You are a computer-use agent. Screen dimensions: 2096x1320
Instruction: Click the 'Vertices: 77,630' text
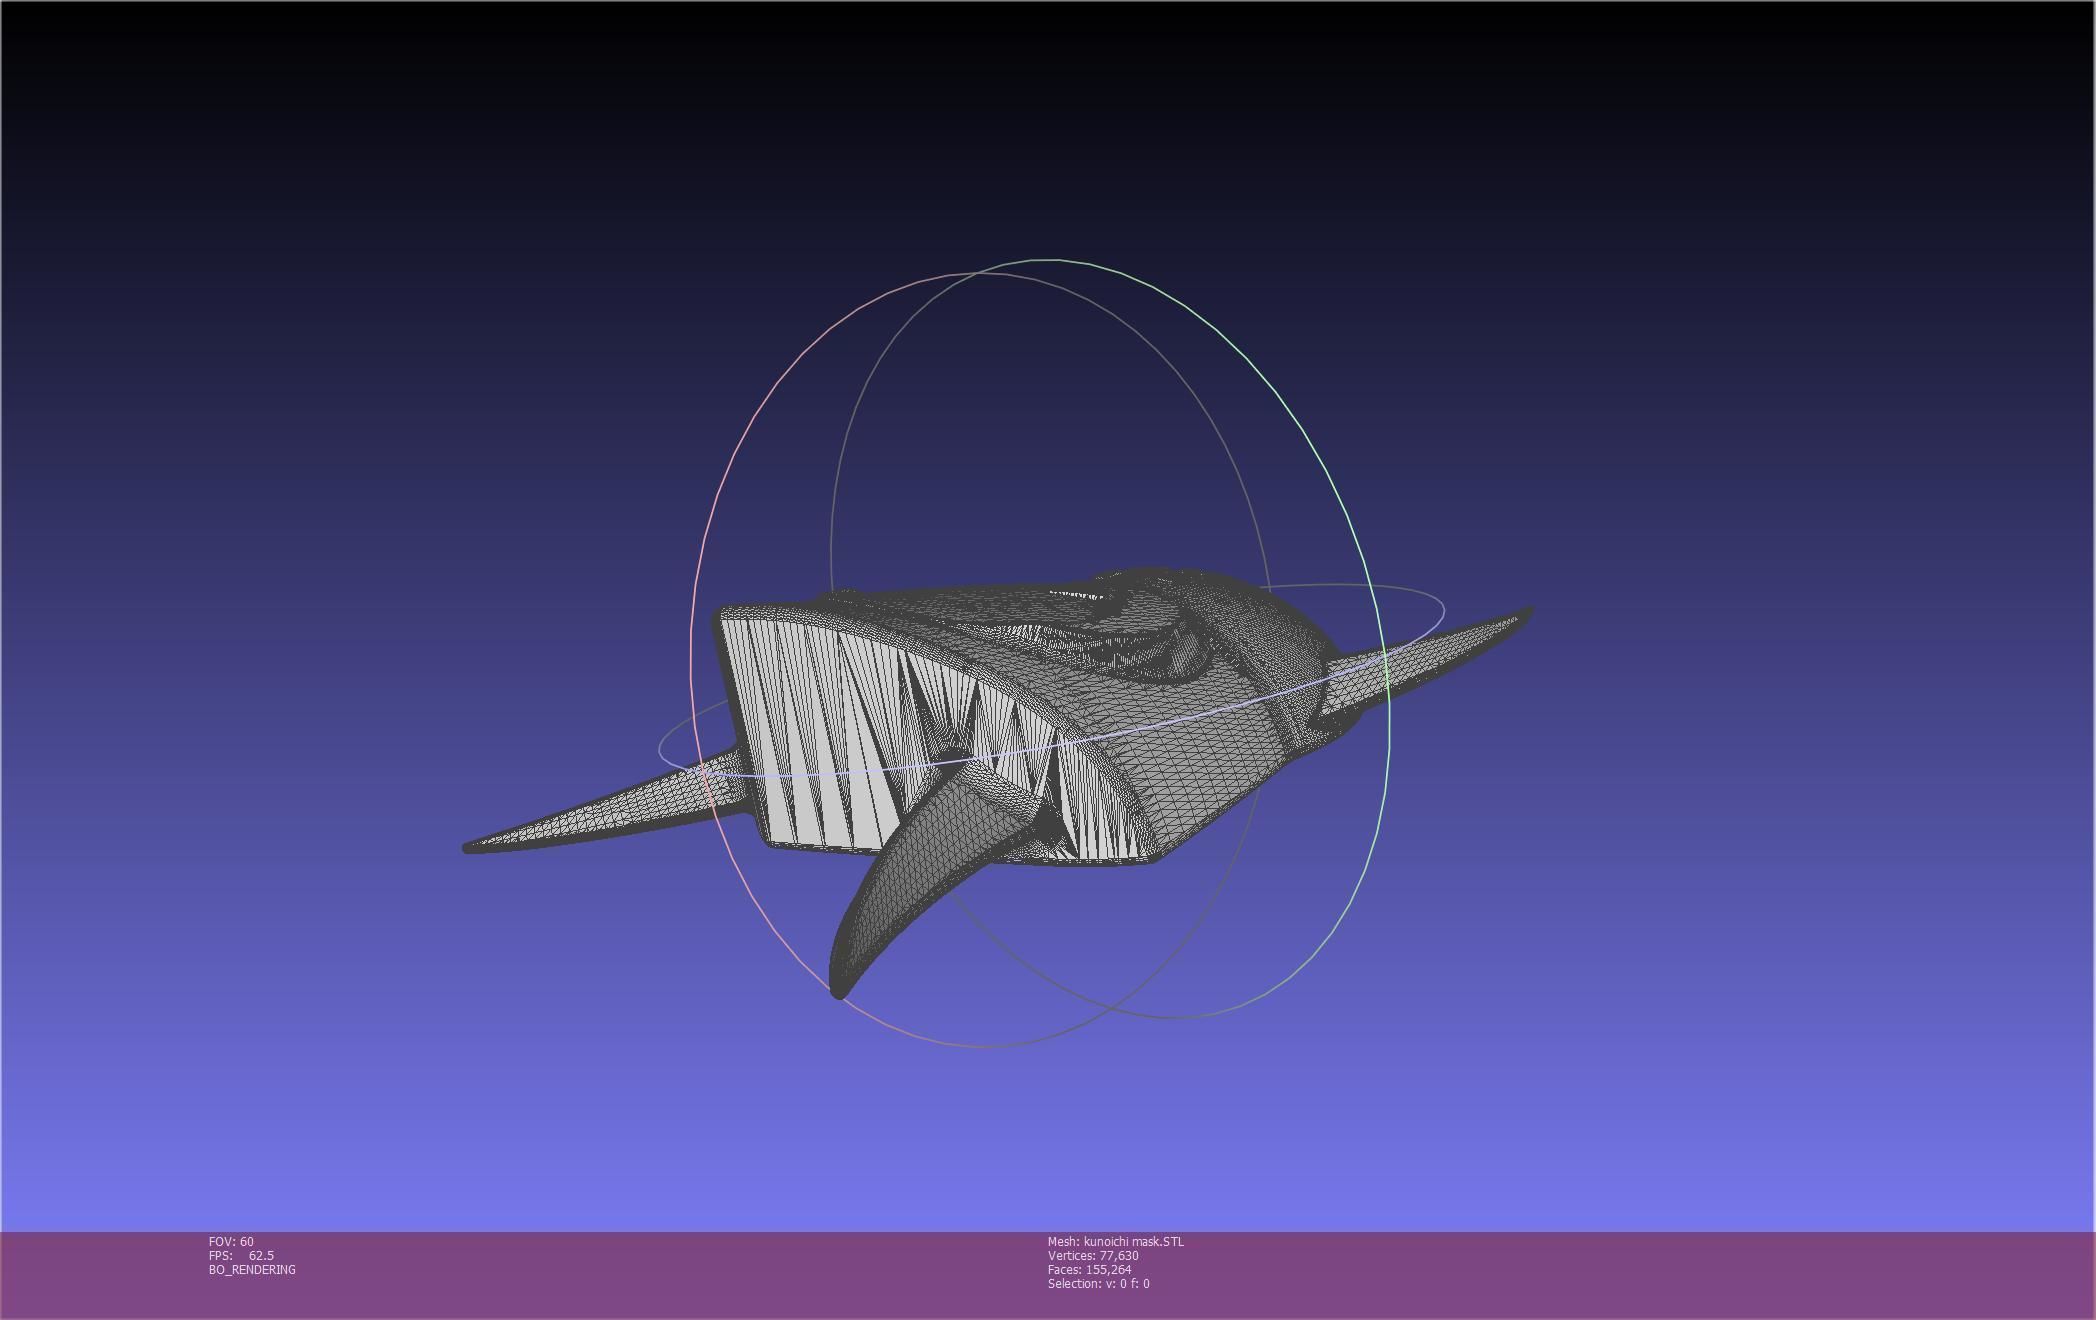point(1093,1256)
